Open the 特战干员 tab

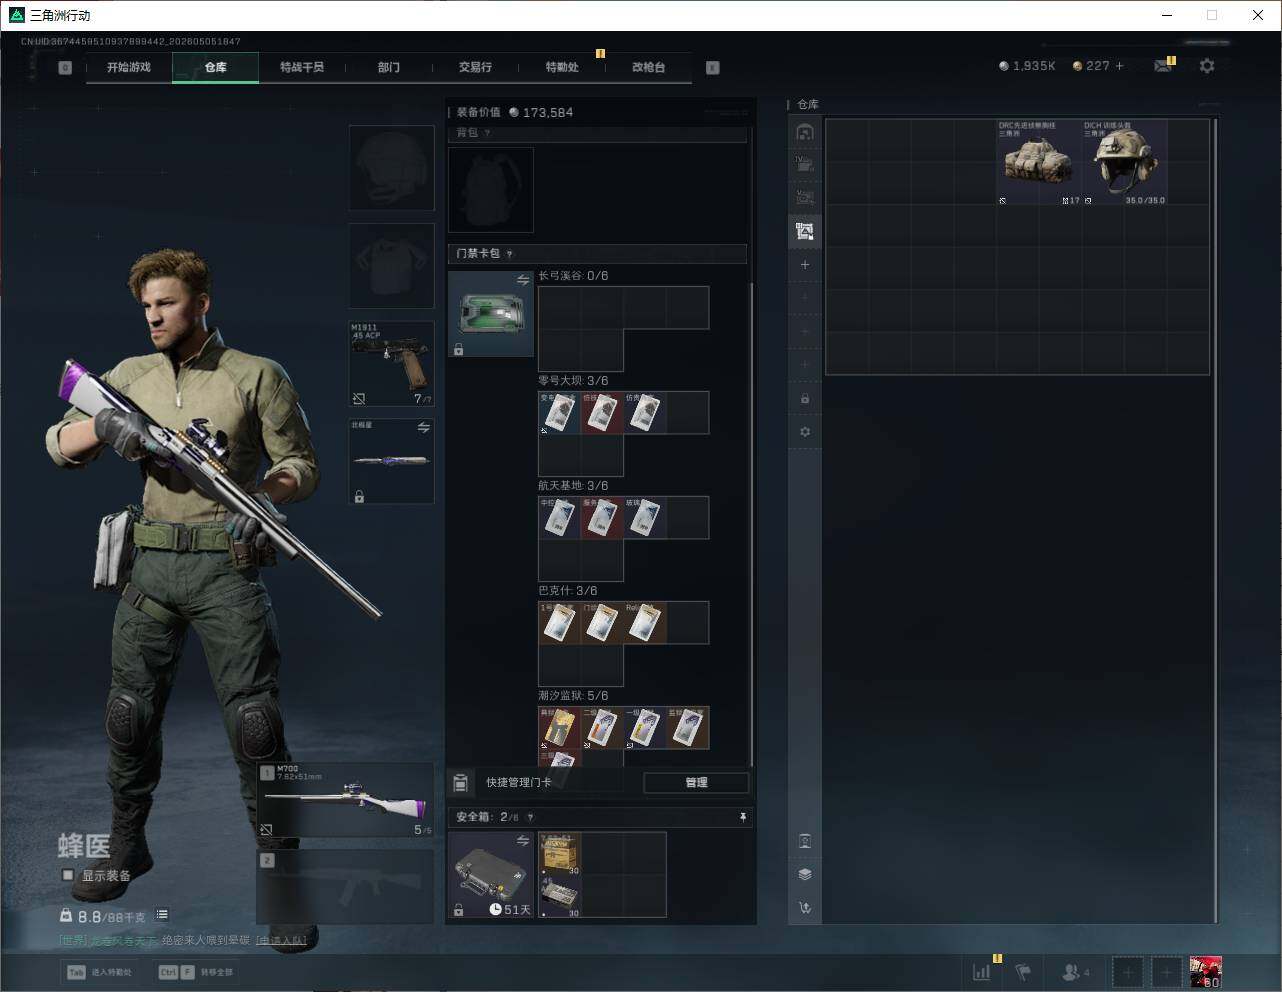pos(302,67)
